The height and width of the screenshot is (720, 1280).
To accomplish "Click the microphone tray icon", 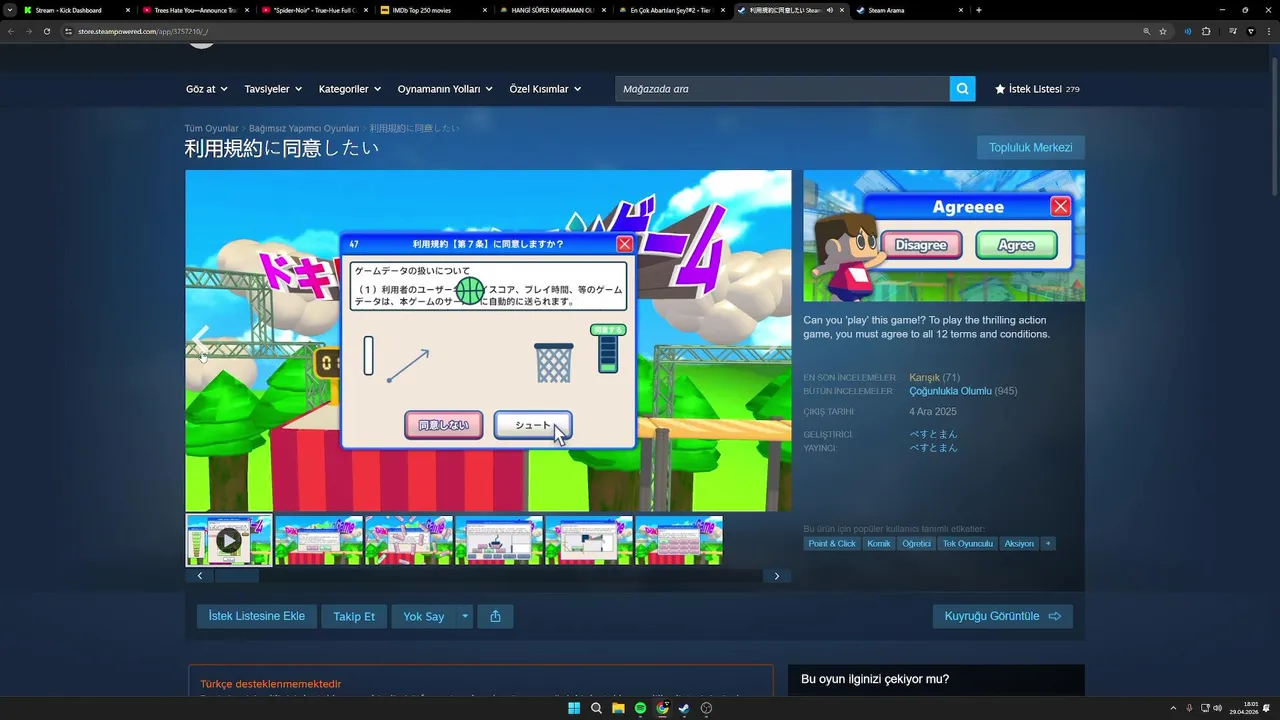I will pyautogui.click(x=1189, y=708).
